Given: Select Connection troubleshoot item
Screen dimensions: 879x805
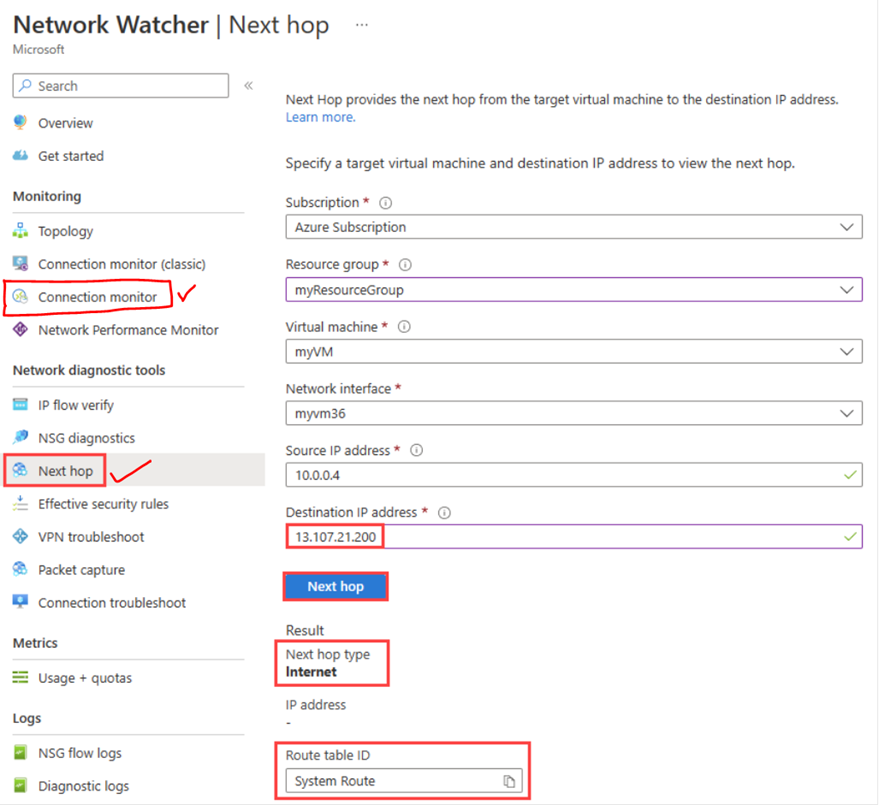Looking at the screenshot, I should coord(112,603).
